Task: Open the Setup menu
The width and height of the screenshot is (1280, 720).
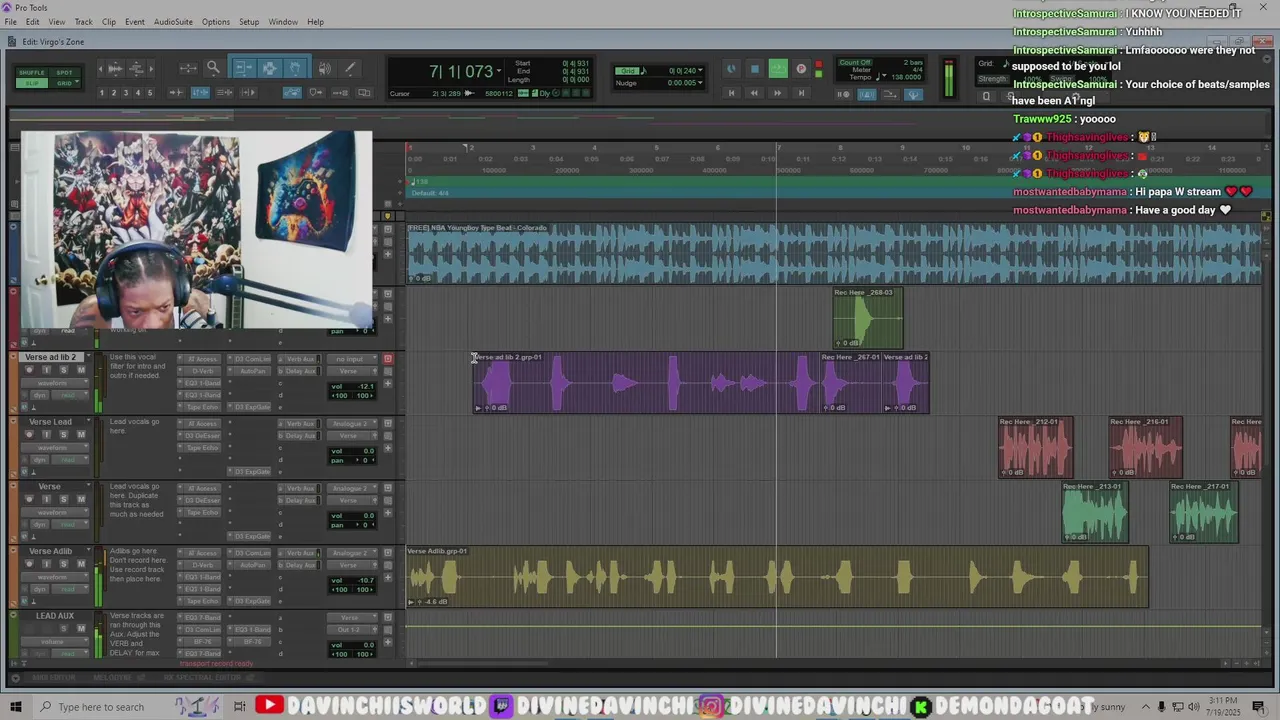Action: pyautogui.click(x=249, y=22)
